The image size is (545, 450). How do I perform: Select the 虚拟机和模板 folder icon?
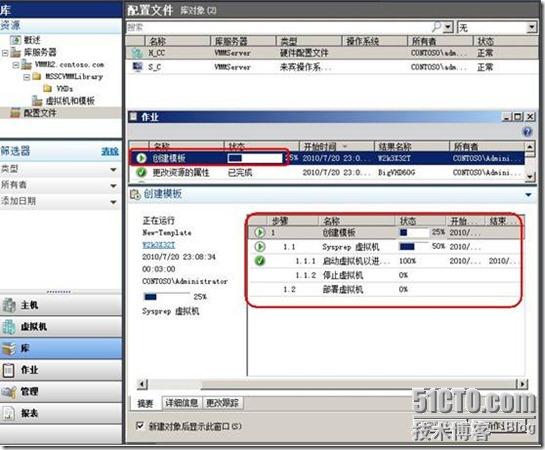pyautogui.click(x=37, y=101)
